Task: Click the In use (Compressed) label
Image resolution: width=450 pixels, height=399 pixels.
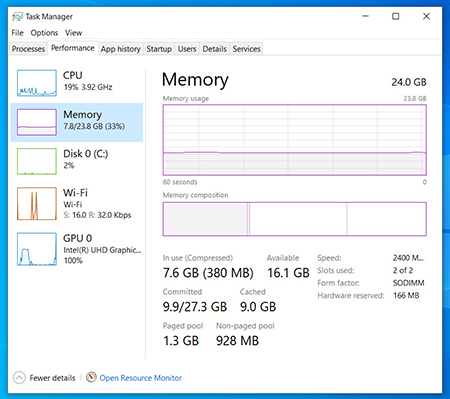Action: 198,258
